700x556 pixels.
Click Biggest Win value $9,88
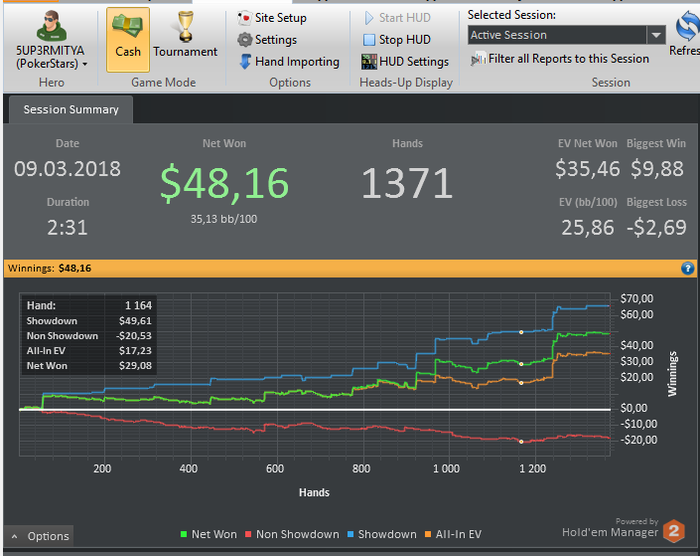[657, 169]
